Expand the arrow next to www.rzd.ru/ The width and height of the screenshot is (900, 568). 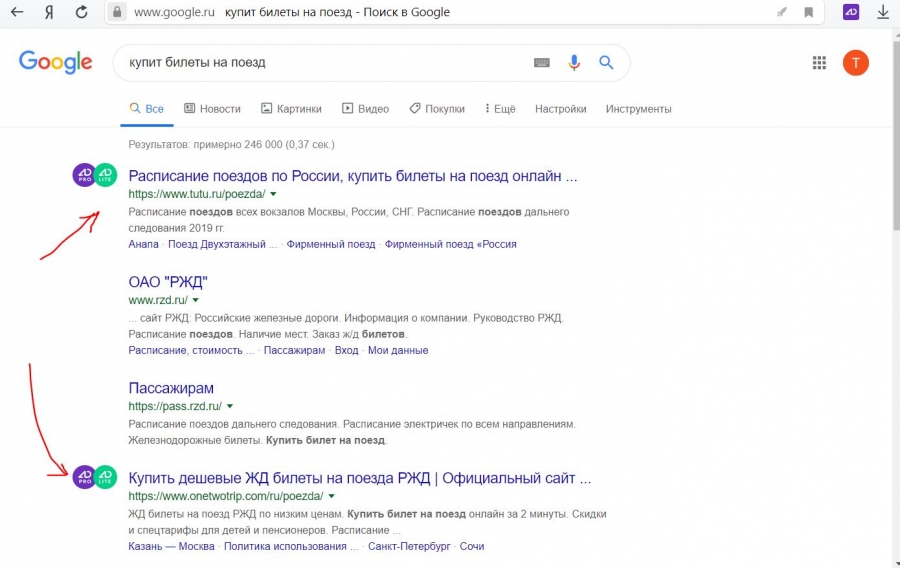(x=196, y=300)
